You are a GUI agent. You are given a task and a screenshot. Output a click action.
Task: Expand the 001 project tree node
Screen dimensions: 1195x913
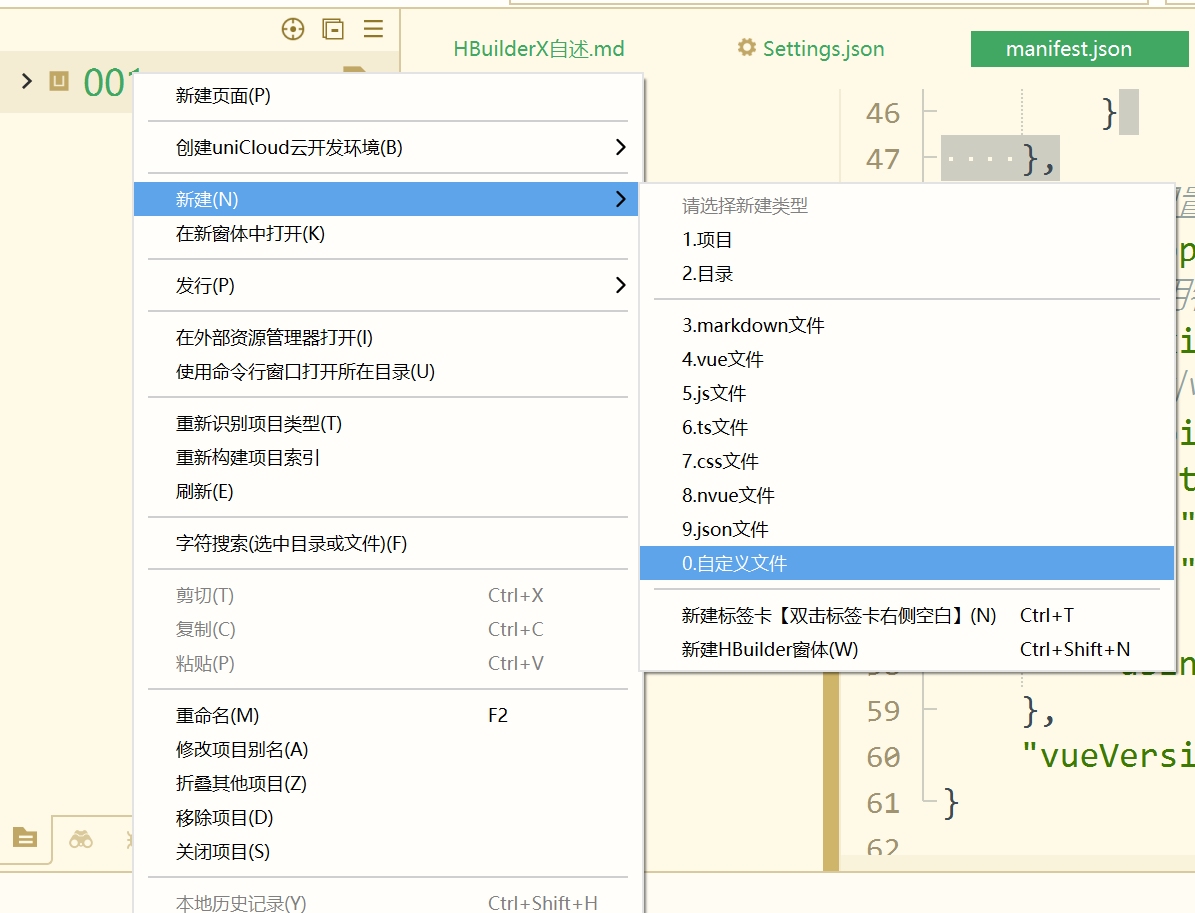pos(27,81)
